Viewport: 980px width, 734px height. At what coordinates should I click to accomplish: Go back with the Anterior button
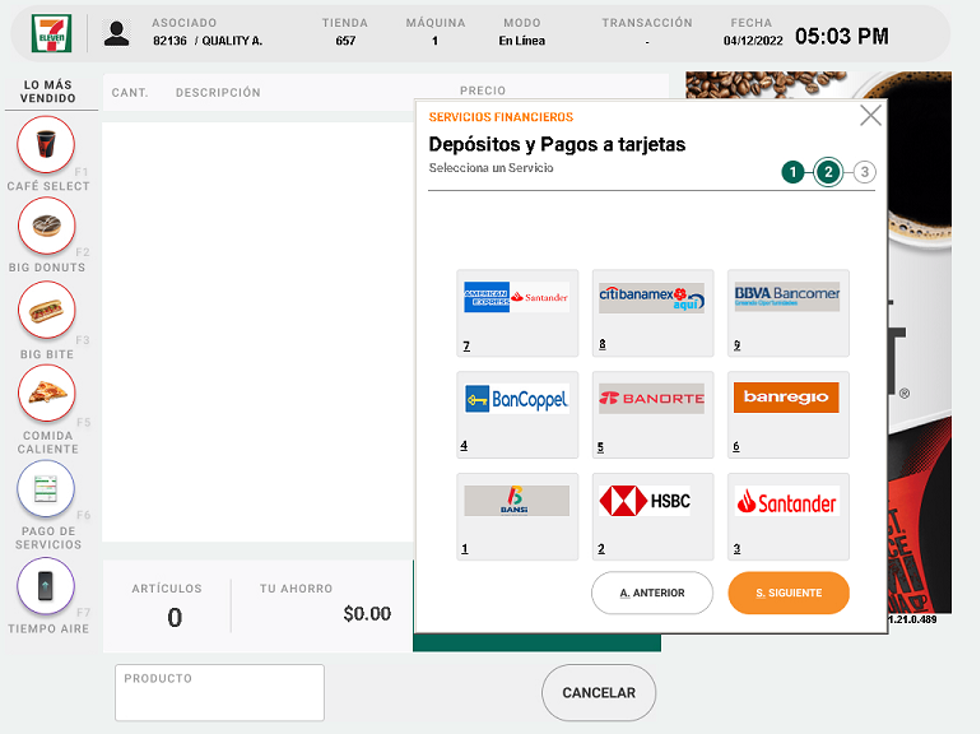652,593
